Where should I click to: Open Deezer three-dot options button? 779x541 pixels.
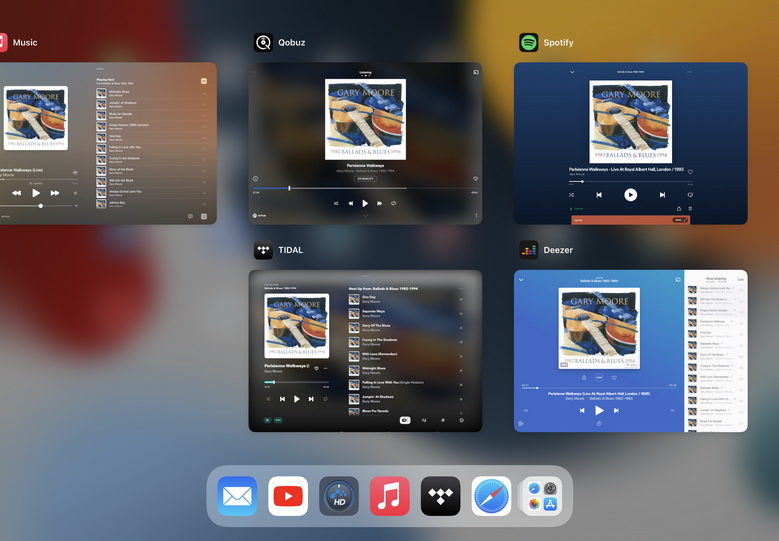599,378
